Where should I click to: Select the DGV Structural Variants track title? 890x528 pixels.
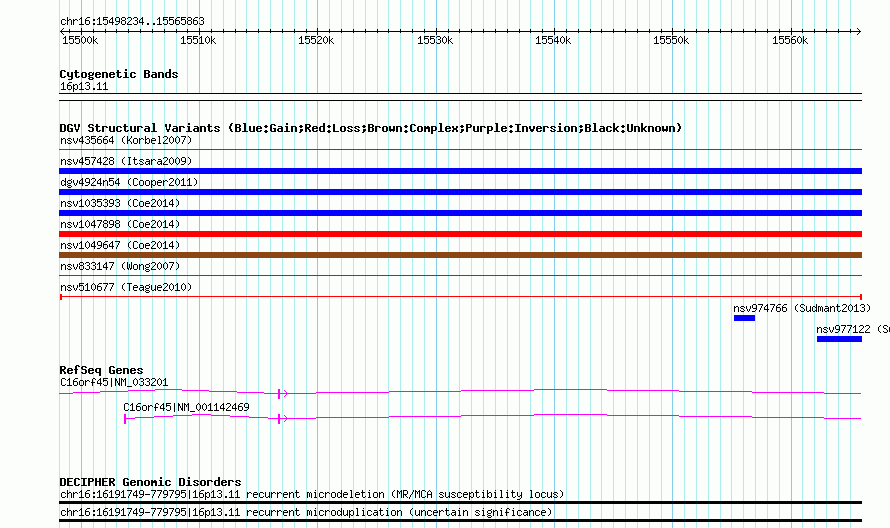(371, 128)
